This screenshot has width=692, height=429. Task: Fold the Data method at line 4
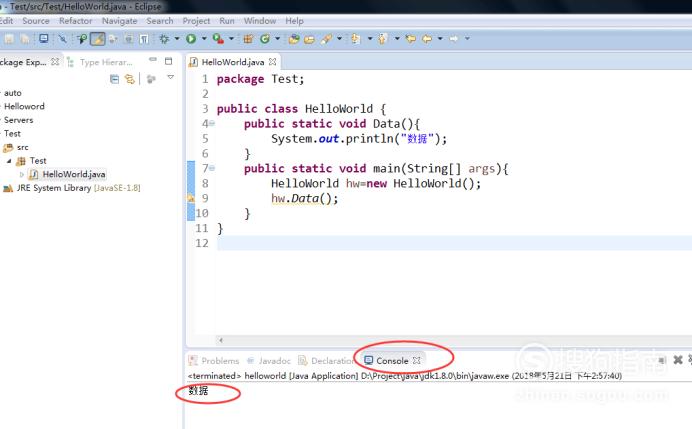point(212,124)
